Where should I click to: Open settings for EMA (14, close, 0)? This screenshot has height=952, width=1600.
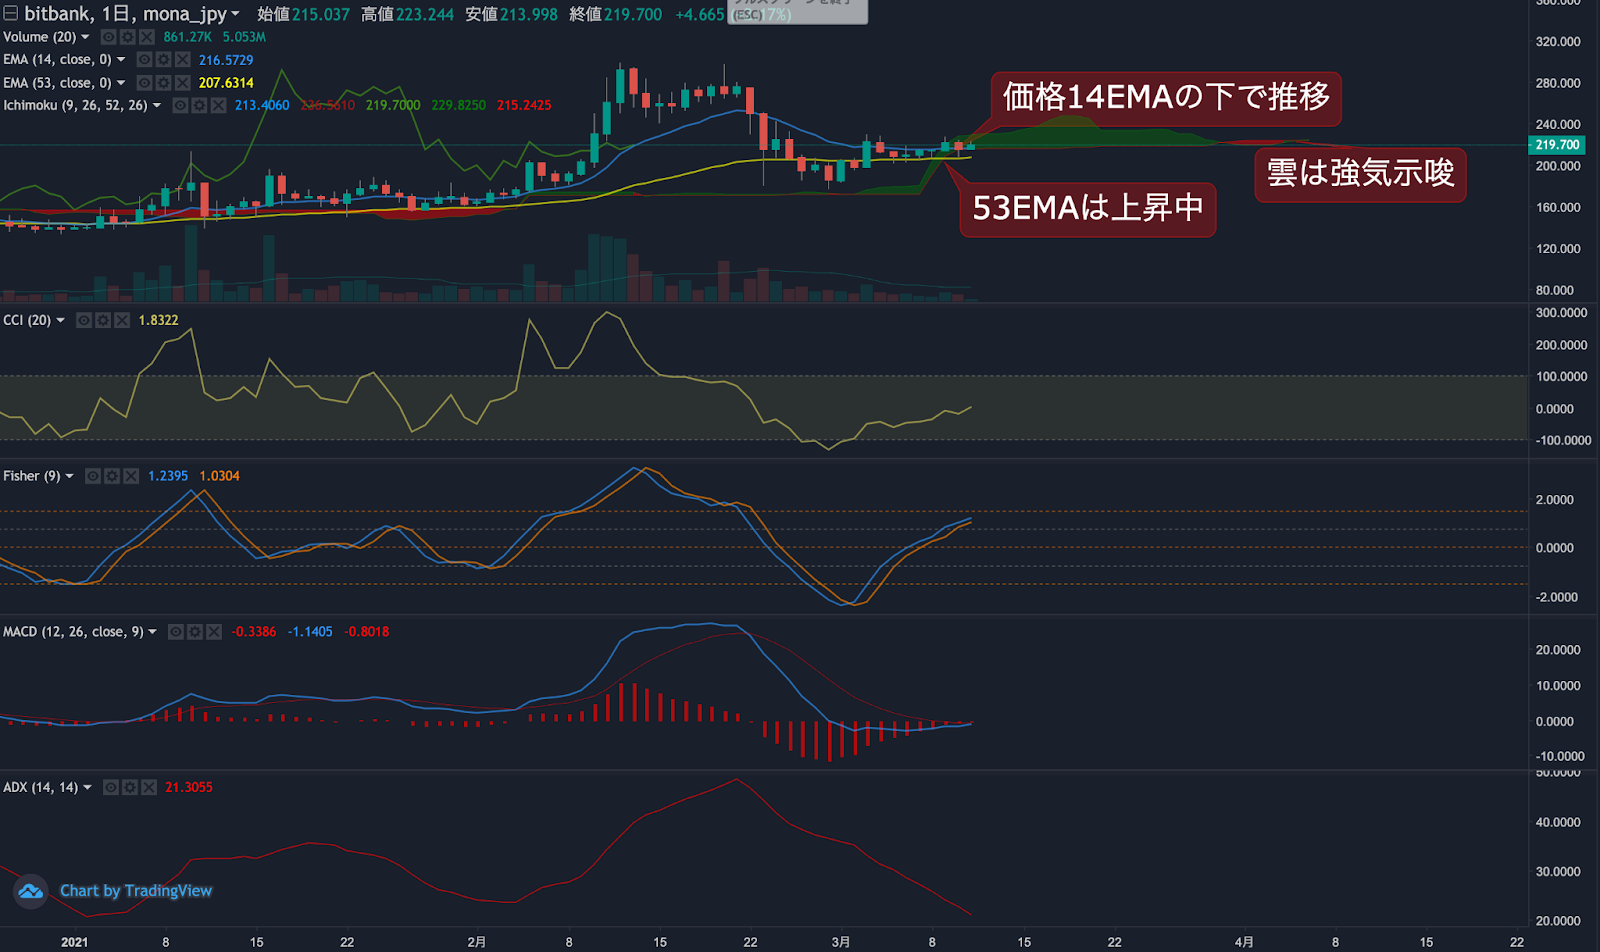pos(164,60)
